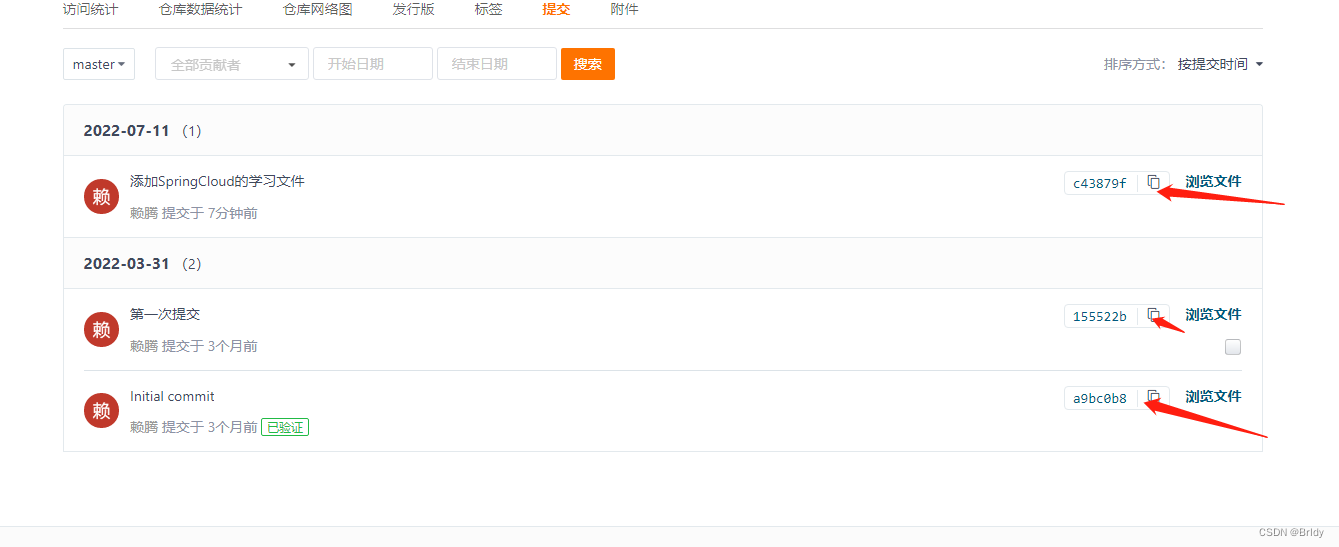This screenshot has width=1339, height=547.
Task: Click the 结束日期 date field
Action: point(497,64)
